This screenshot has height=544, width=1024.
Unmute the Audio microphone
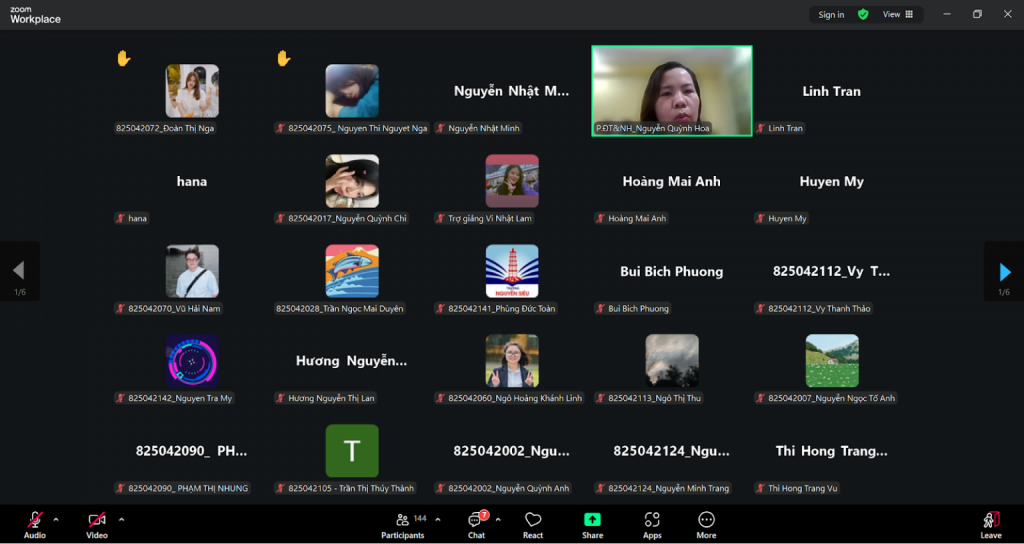point(35,521)
